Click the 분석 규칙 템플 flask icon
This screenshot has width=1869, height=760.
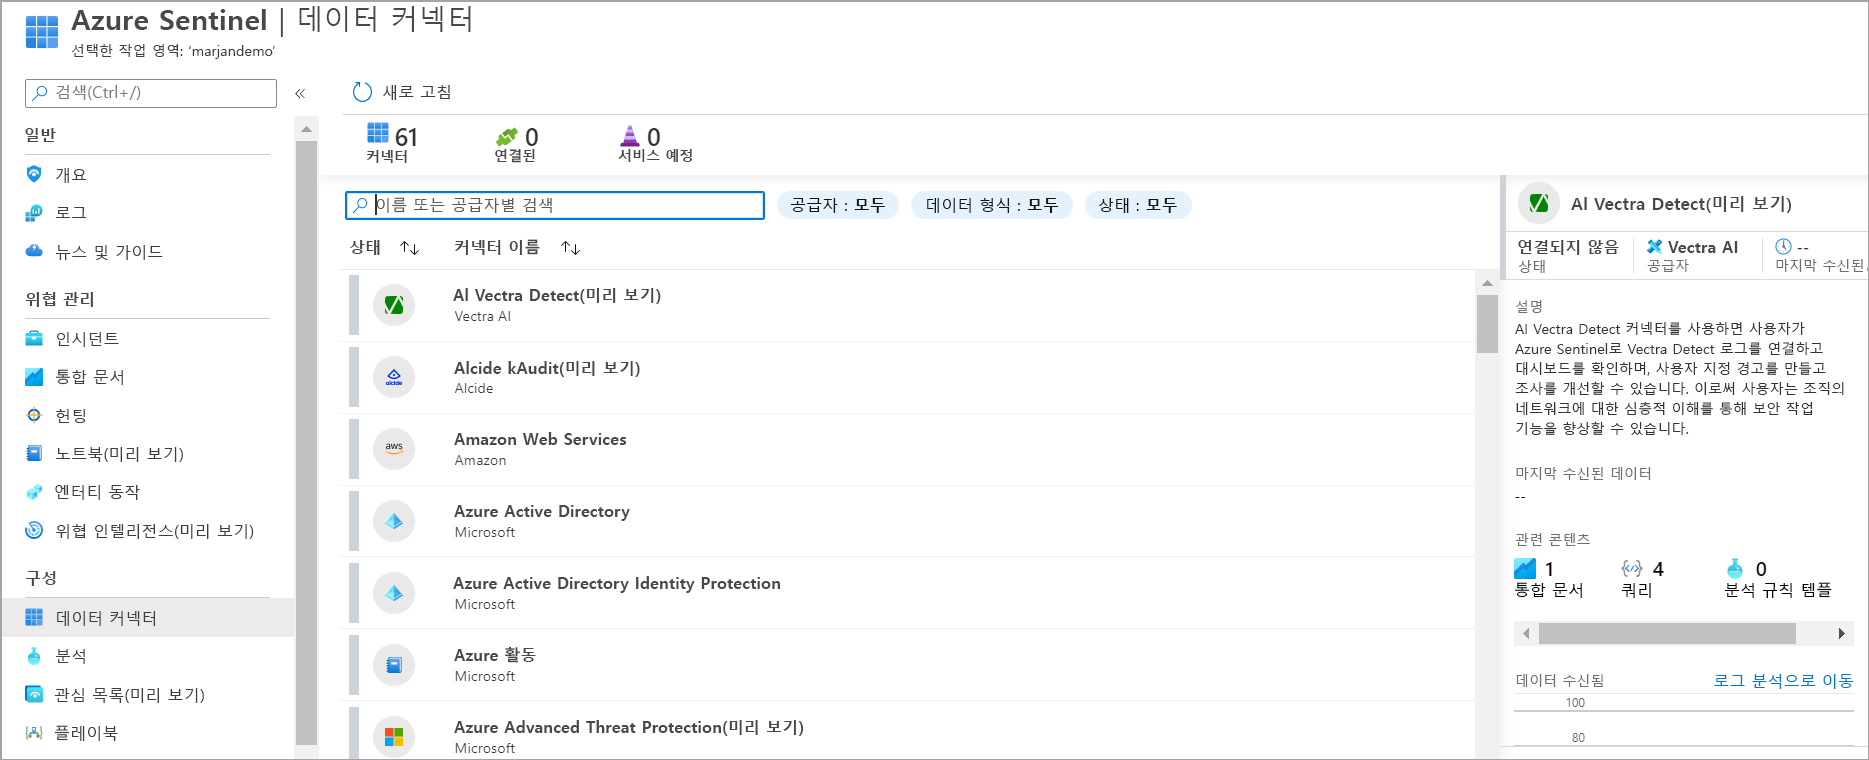1735,568
